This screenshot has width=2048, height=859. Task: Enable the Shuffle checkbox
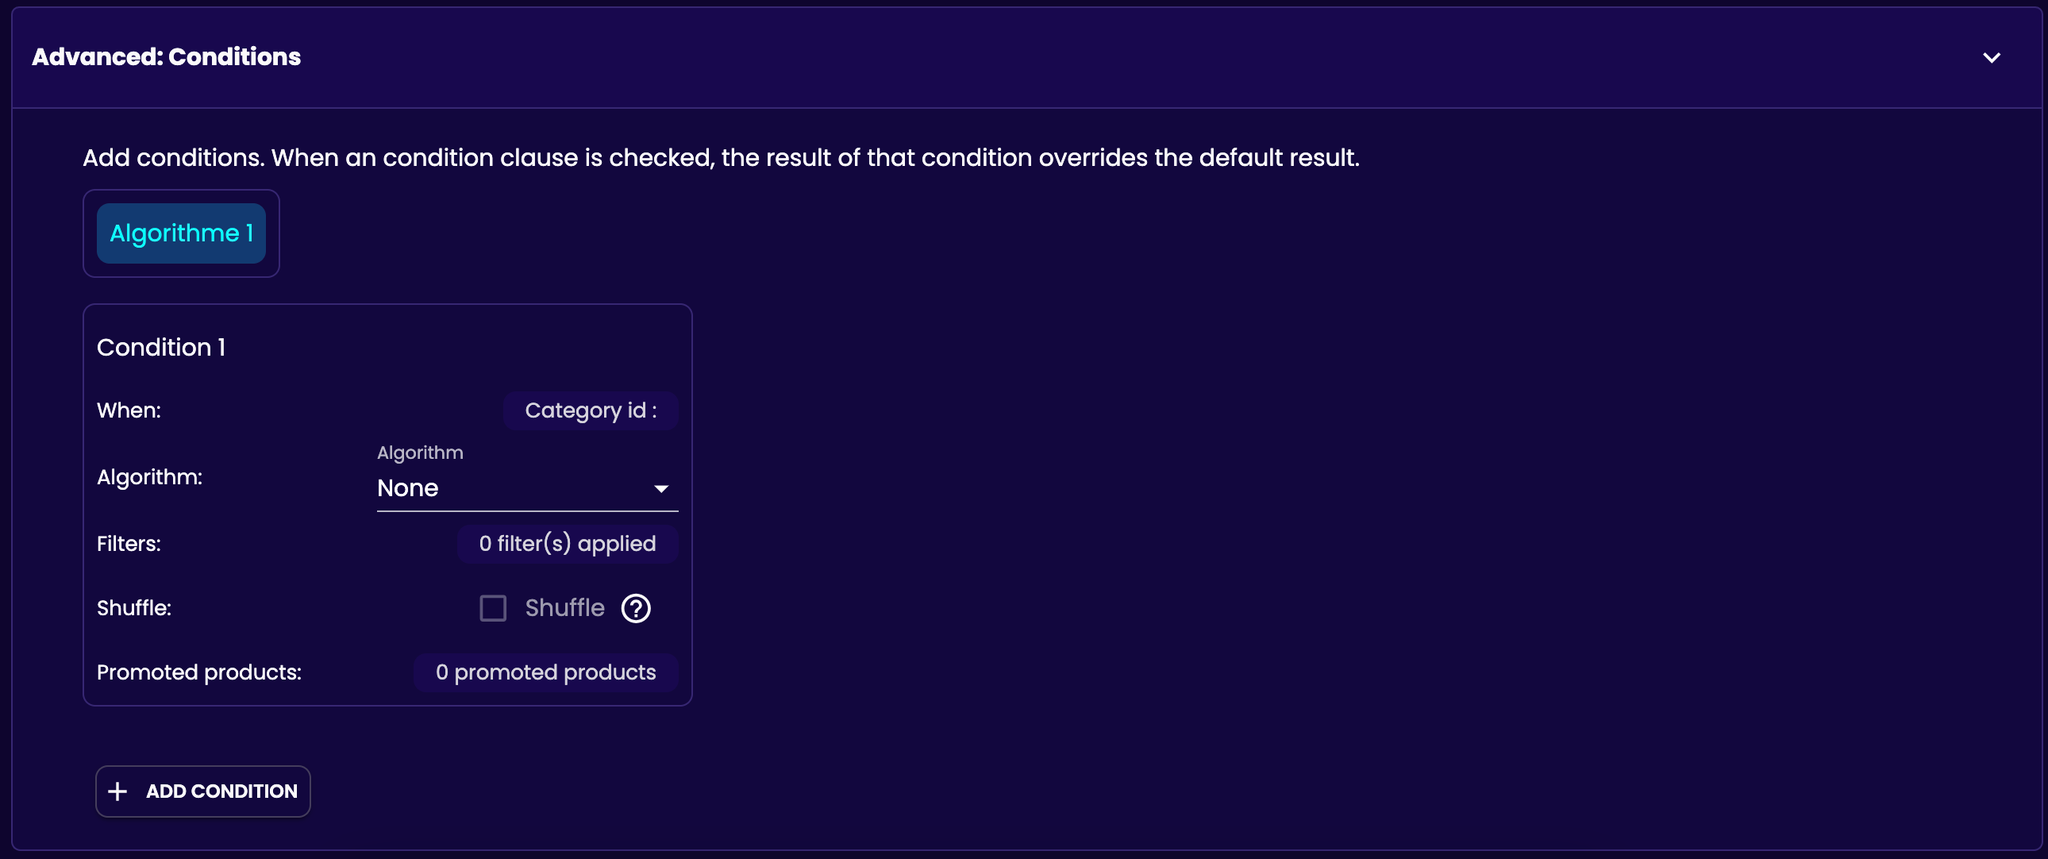(493, 608)
